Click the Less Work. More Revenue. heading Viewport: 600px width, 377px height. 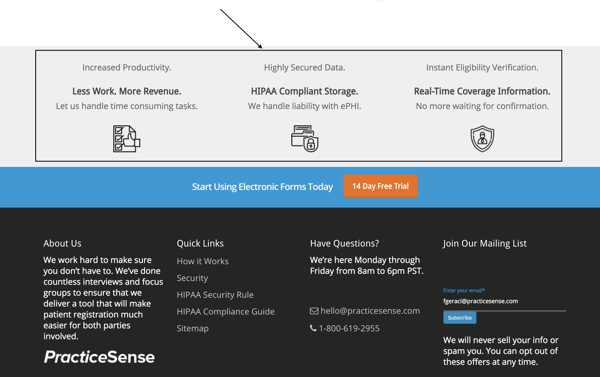point(127,91)
